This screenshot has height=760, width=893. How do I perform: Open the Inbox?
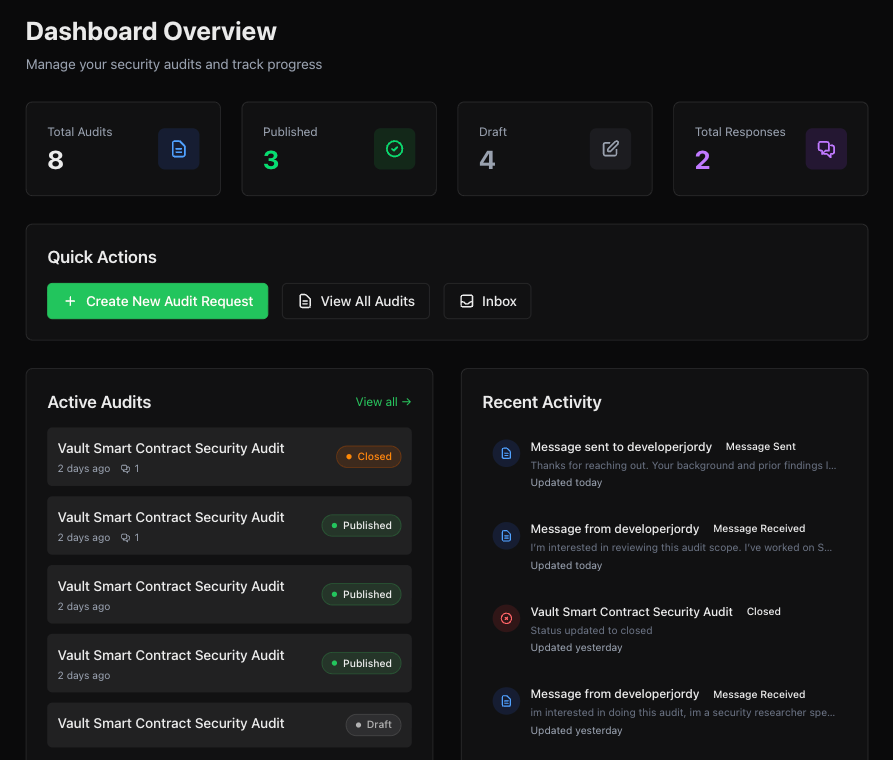pos(487,301)
